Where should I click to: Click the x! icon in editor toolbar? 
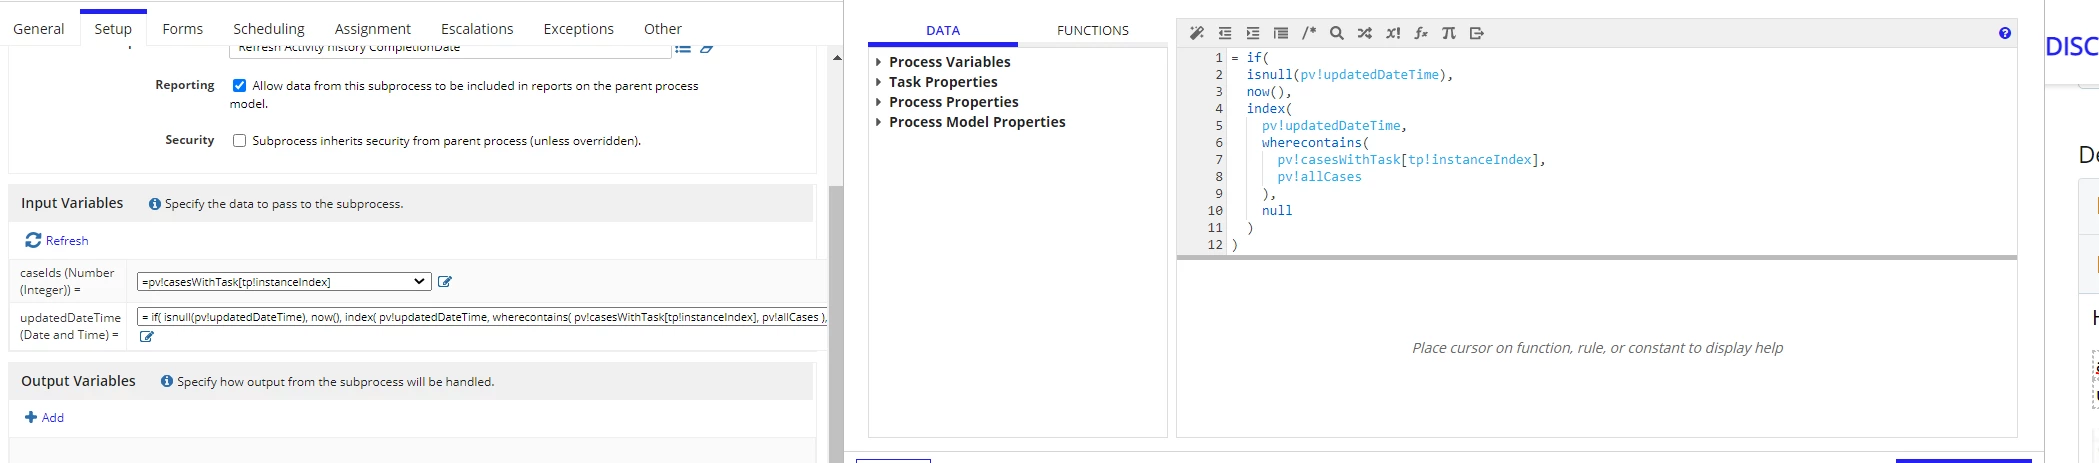point(1392,33)
